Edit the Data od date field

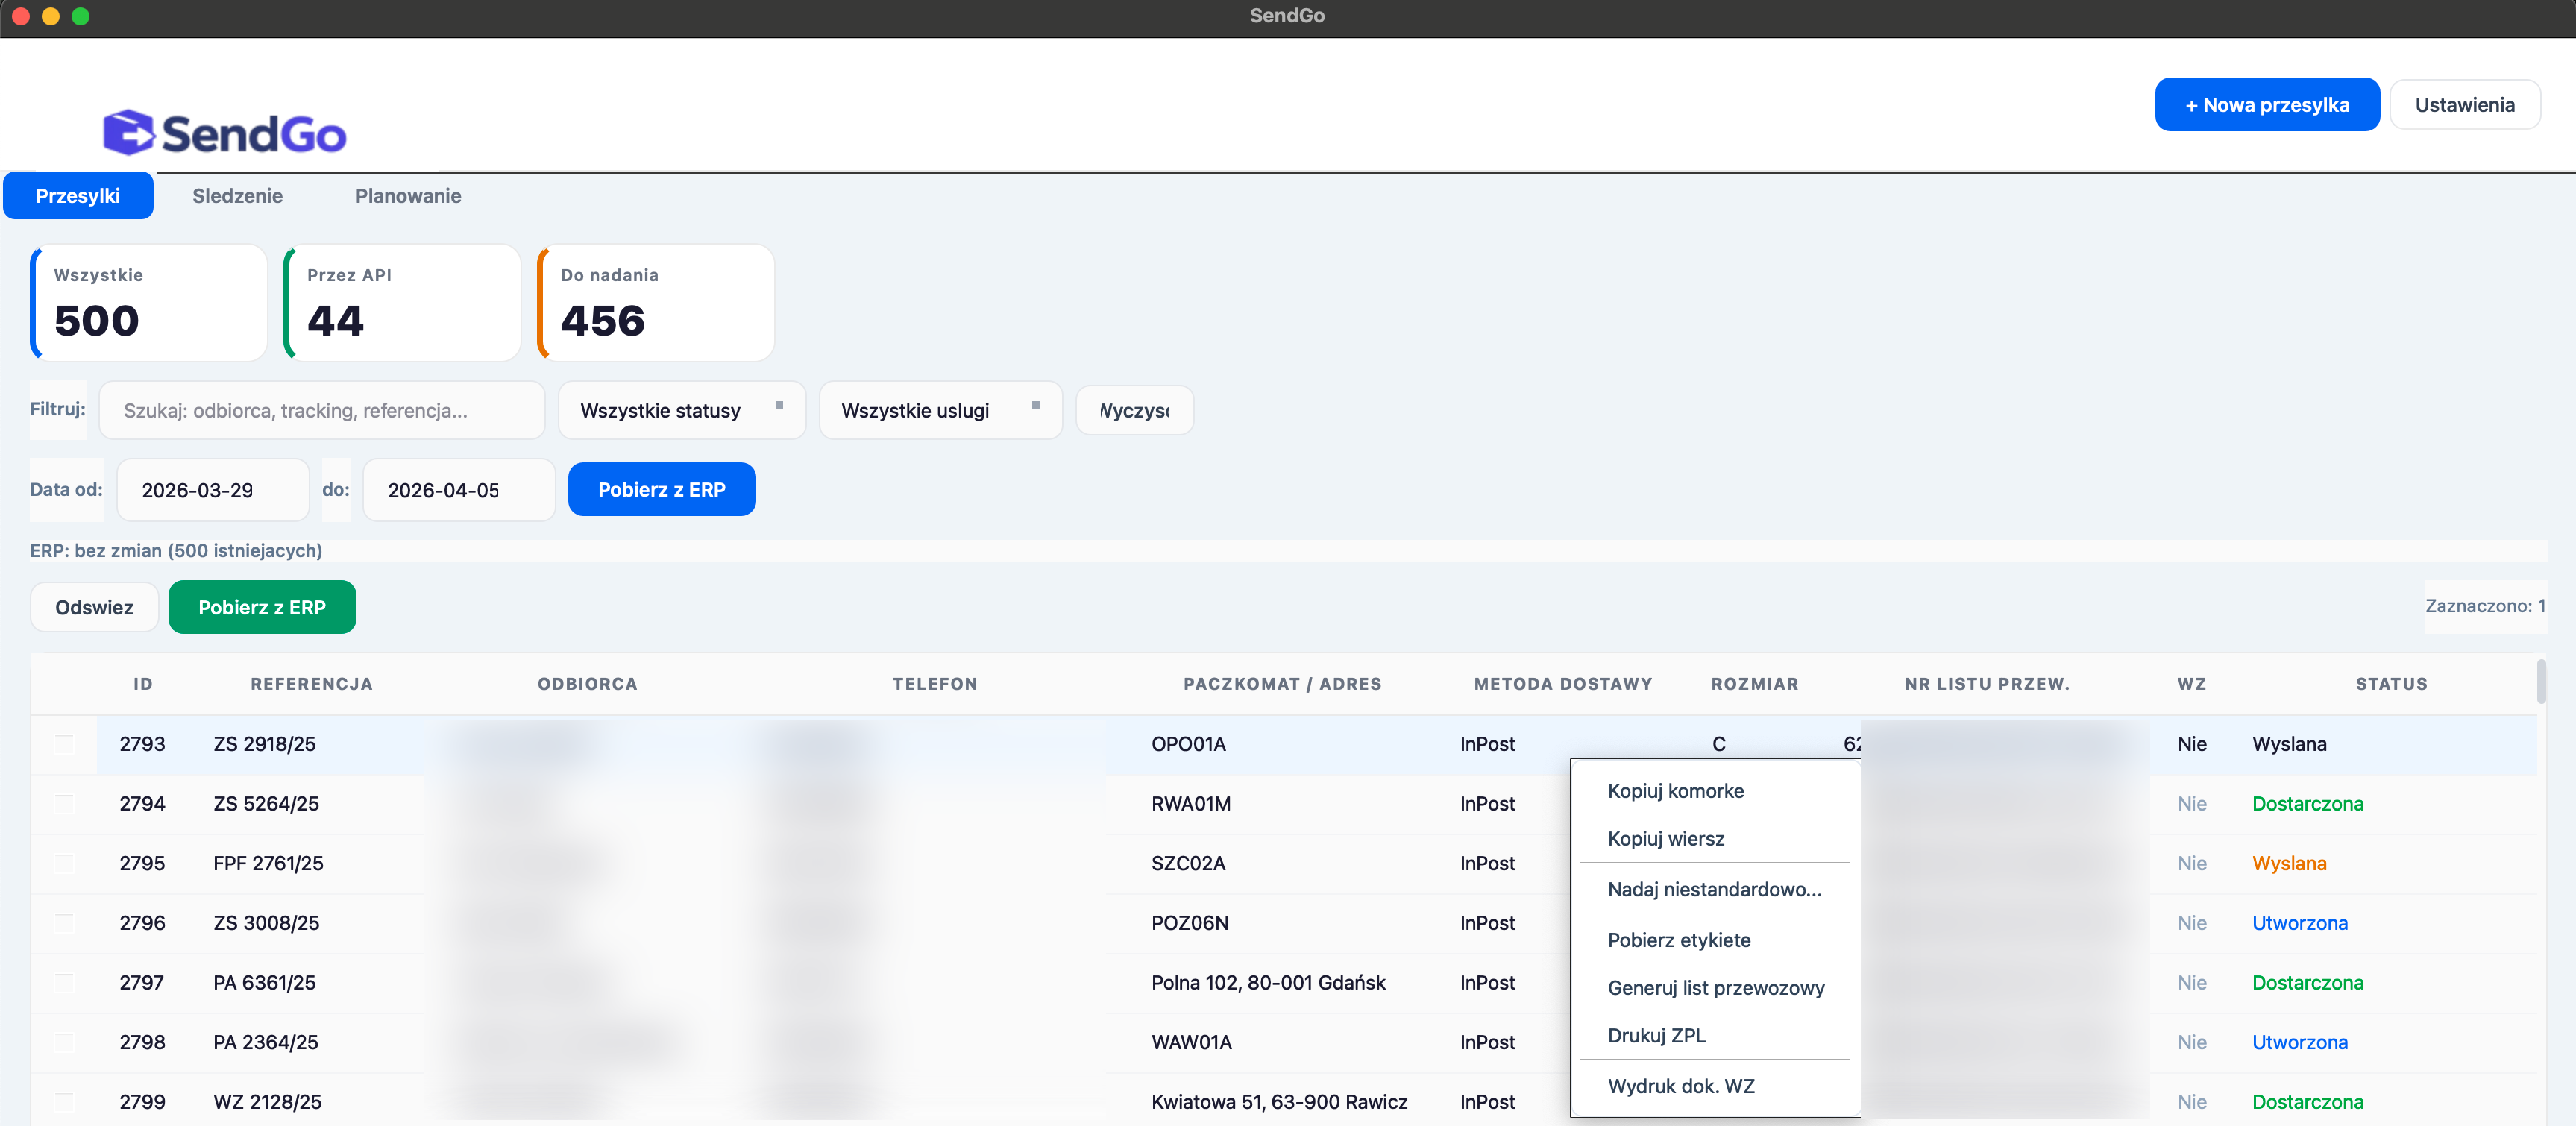click(x=213, y=490)
